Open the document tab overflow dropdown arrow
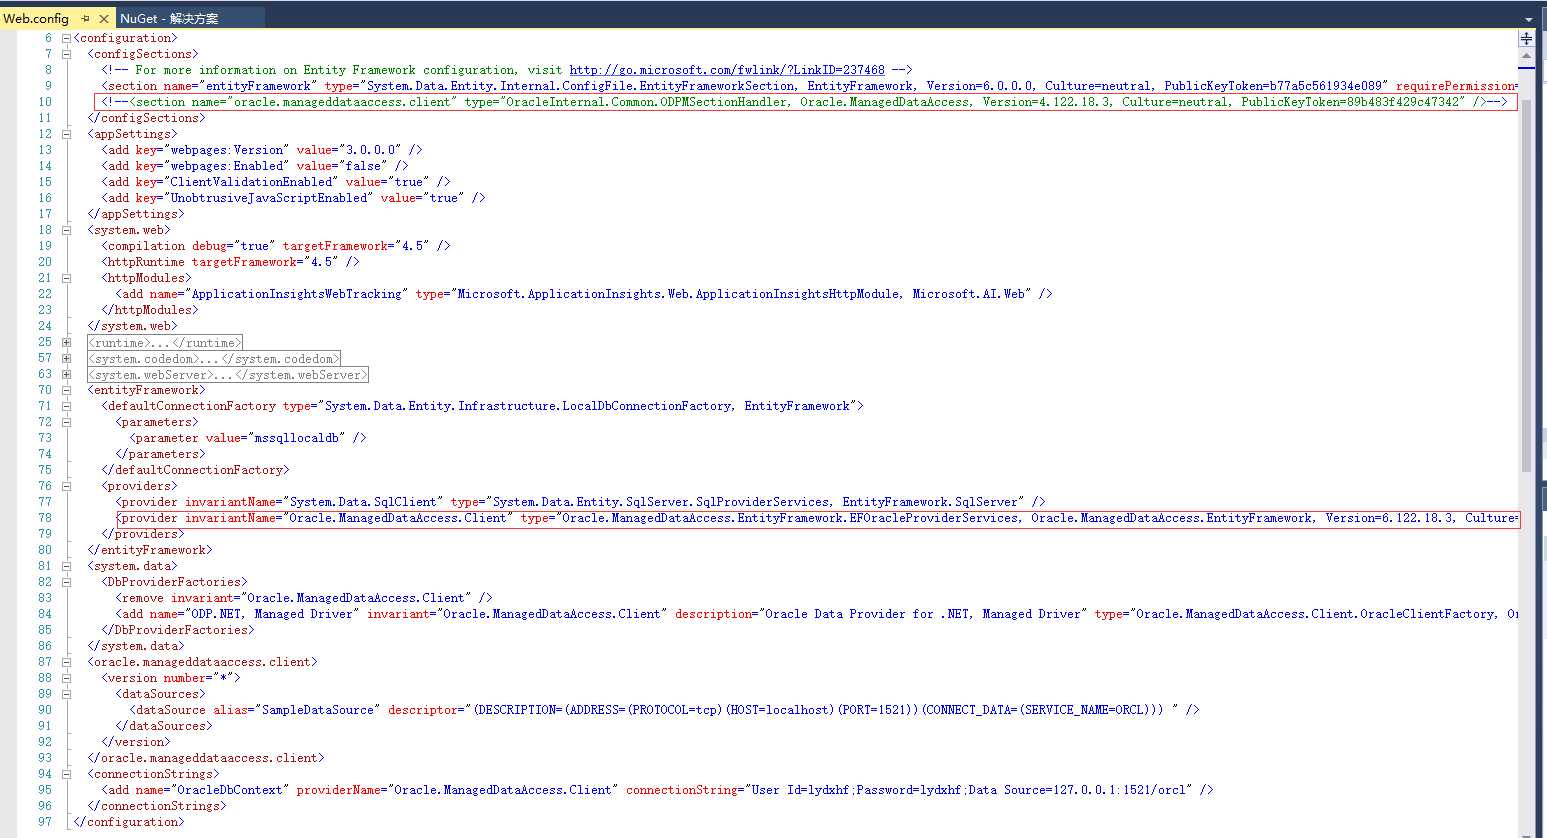This screenshot has width=1547, height=838. pos(1528,19)
